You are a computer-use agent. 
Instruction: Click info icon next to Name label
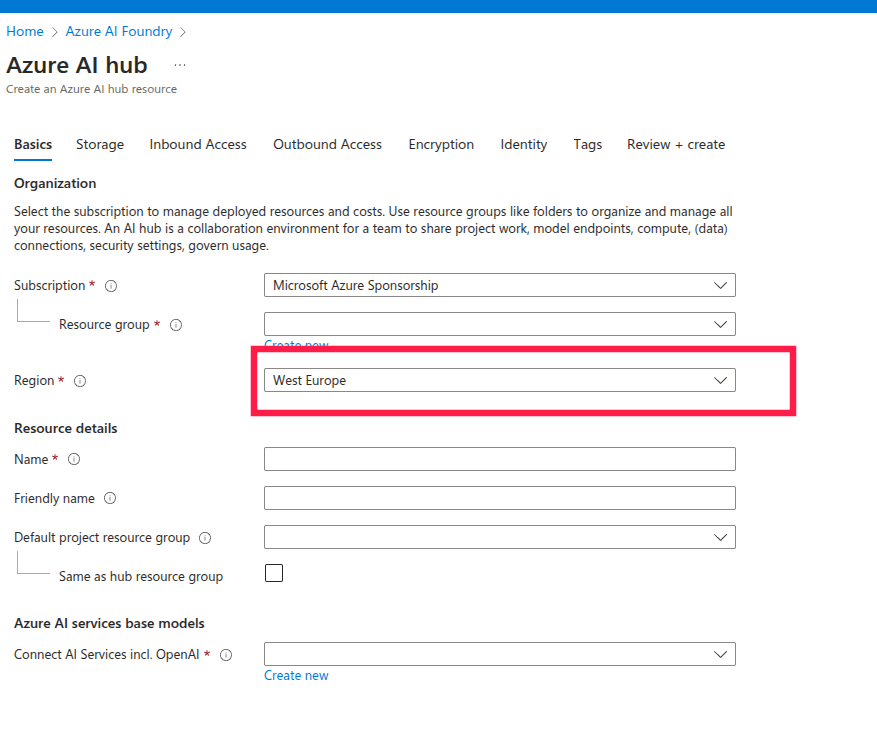pos(73,460)
